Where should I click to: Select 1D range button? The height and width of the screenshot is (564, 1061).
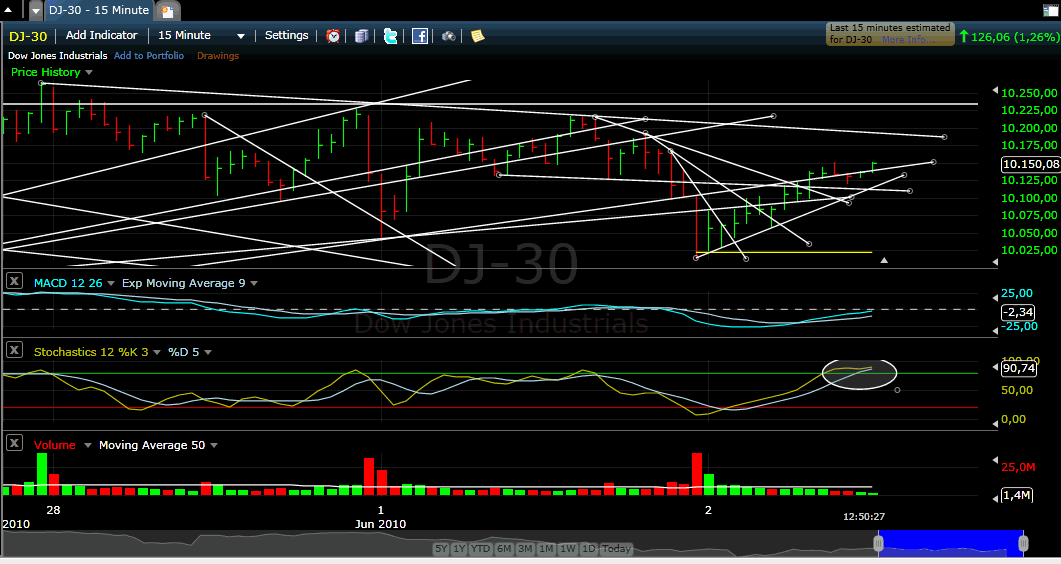click(x=589, y=549)
